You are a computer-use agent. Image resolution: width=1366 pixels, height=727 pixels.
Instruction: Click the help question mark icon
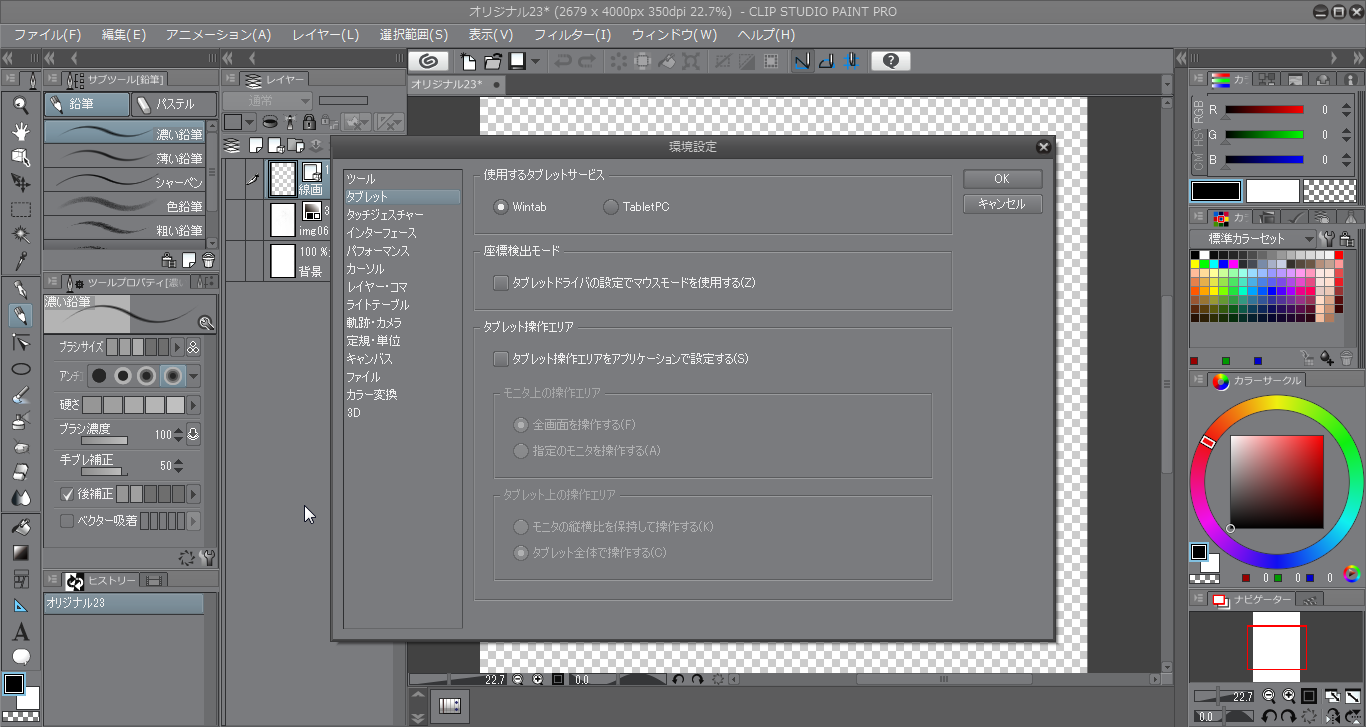coord(890,61)
